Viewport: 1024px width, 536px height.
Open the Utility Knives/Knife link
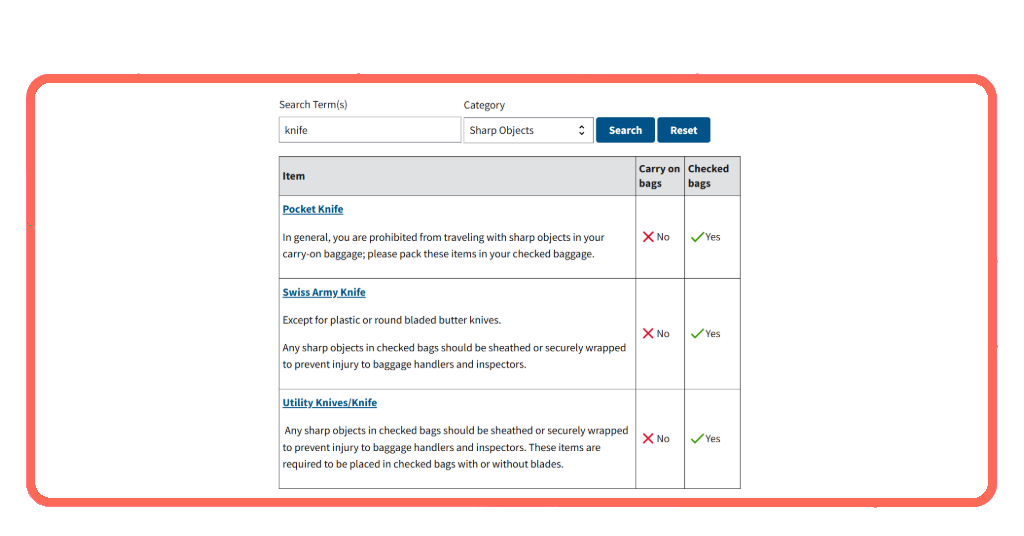(330, 403)
